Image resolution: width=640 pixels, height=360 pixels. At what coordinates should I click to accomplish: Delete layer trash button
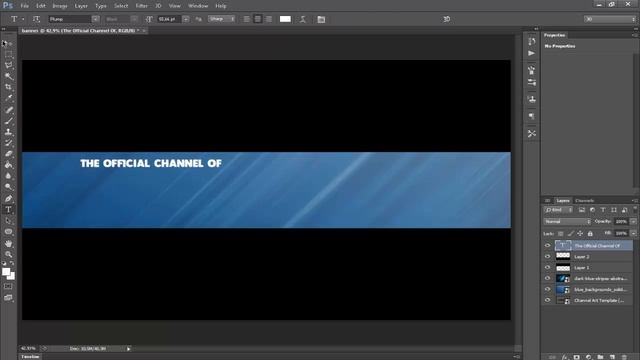point(624,357)
